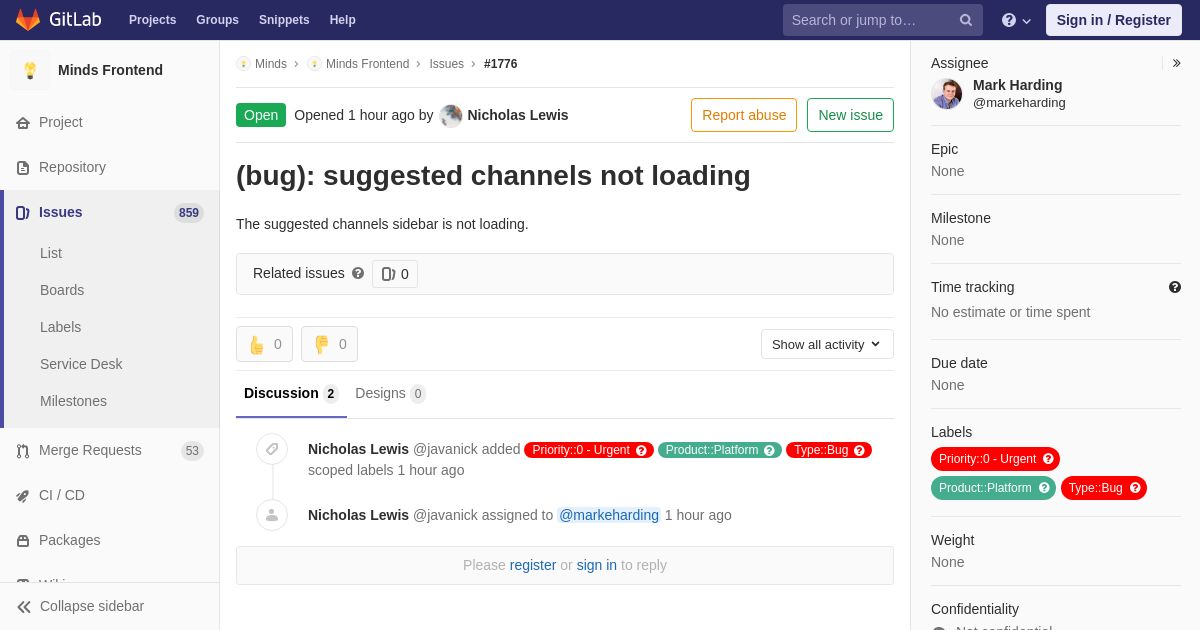The height and width of the screenshot is (630, 1200).
Task: Click the related issues count badge
Action: click(x=395, y=274)
